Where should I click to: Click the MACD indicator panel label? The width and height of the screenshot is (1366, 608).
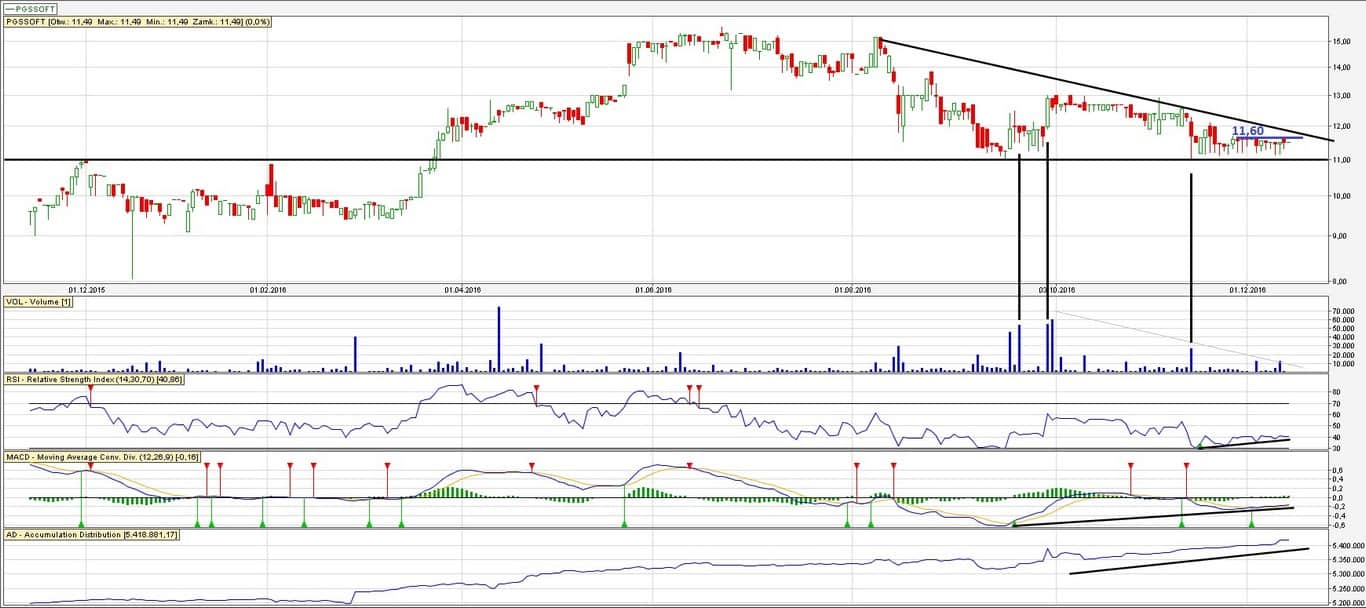[x=102, y=457]
